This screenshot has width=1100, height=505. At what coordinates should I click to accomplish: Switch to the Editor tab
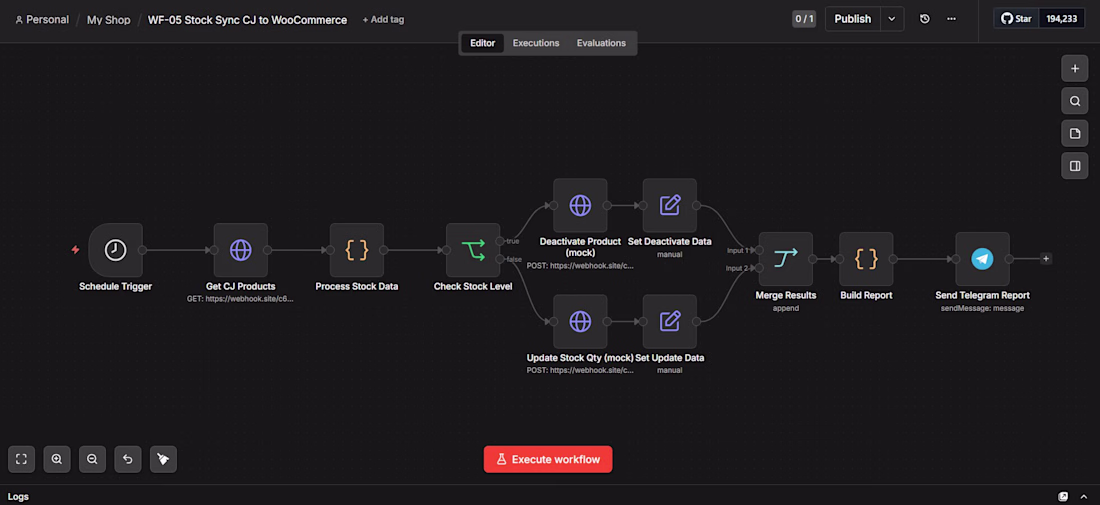(x=483, y=43)
